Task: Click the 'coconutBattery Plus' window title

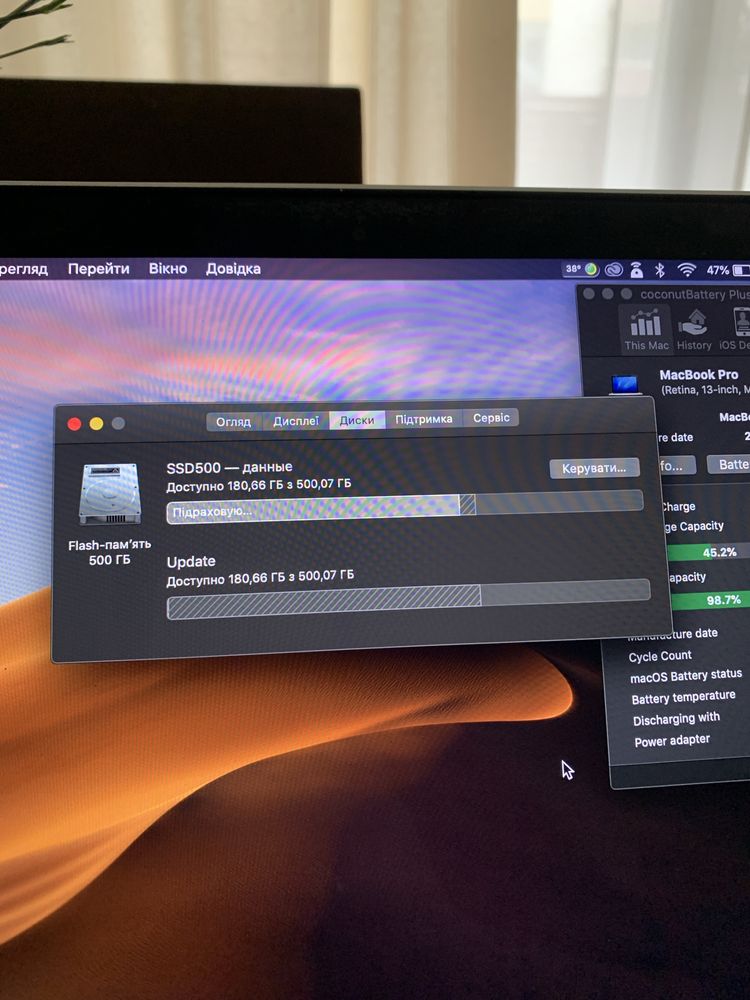Action: point(695,294)
